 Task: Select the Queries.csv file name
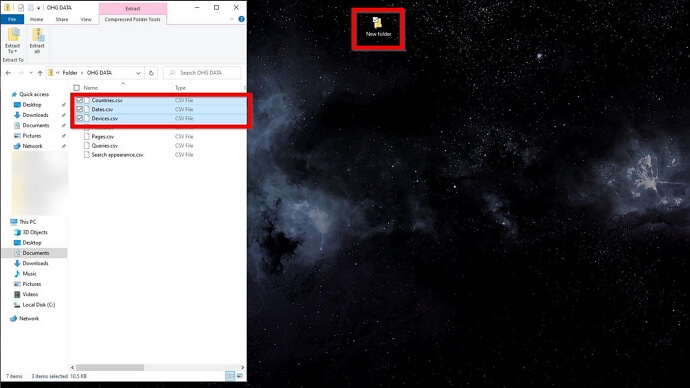(104, 146)
